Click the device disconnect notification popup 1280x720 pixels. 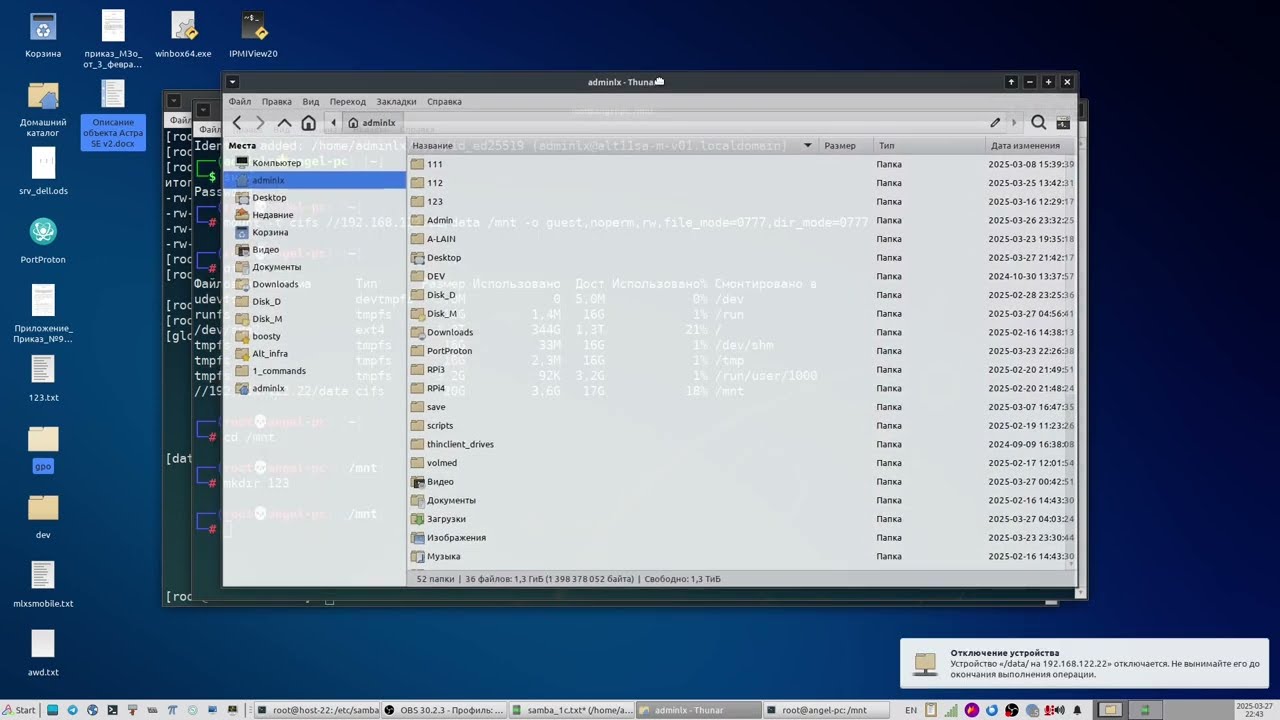point(1084,663)
